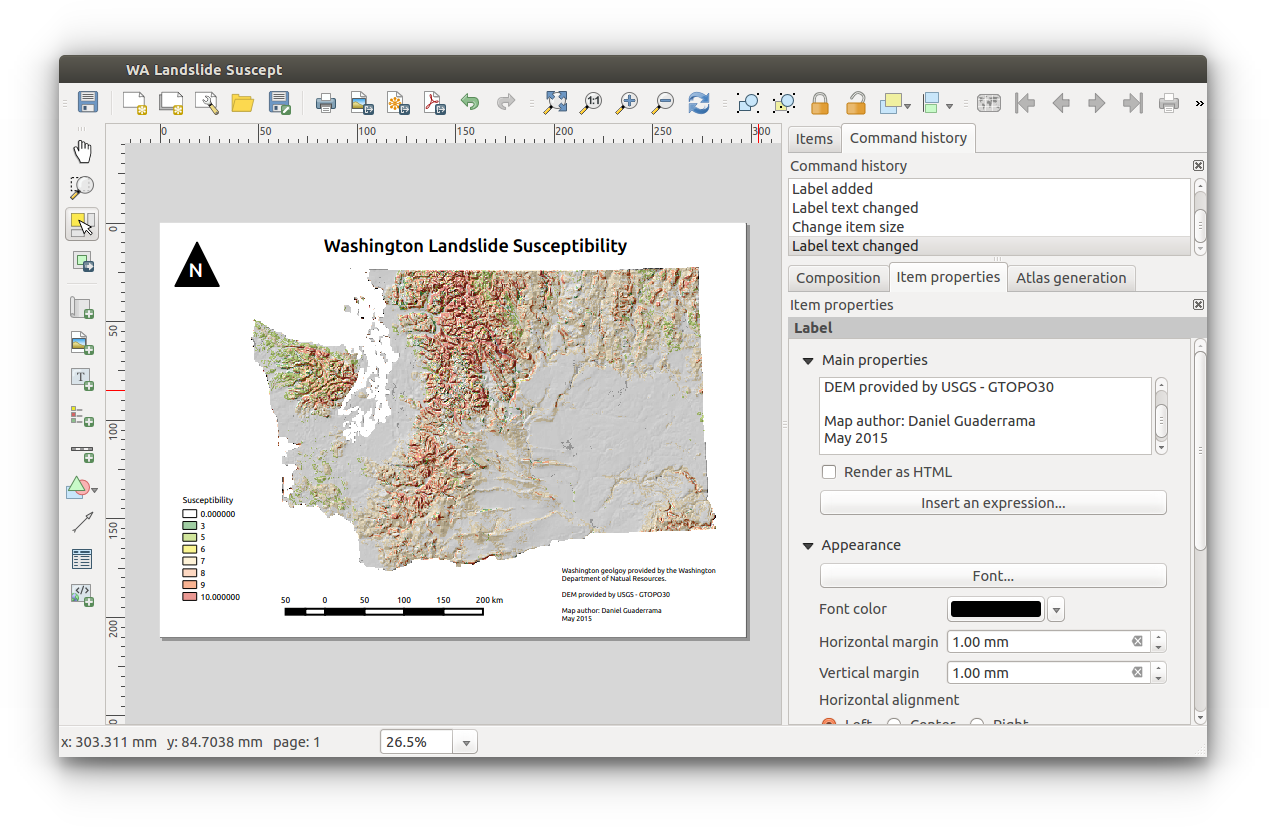The image size is (1269, 827).
Task: Select the Add arrow tool
Action: click(82, 521)
